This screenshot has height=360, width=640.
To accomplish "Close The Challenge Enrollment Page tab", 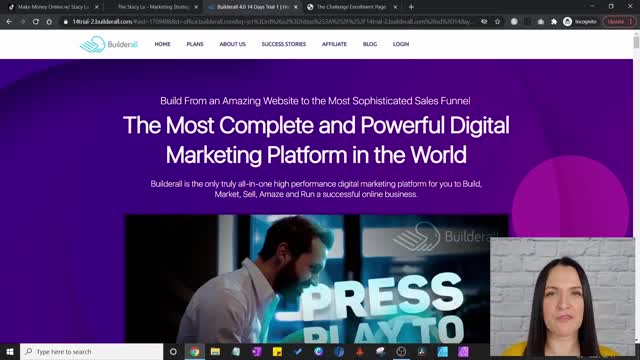I will click(x=395, y=7).
